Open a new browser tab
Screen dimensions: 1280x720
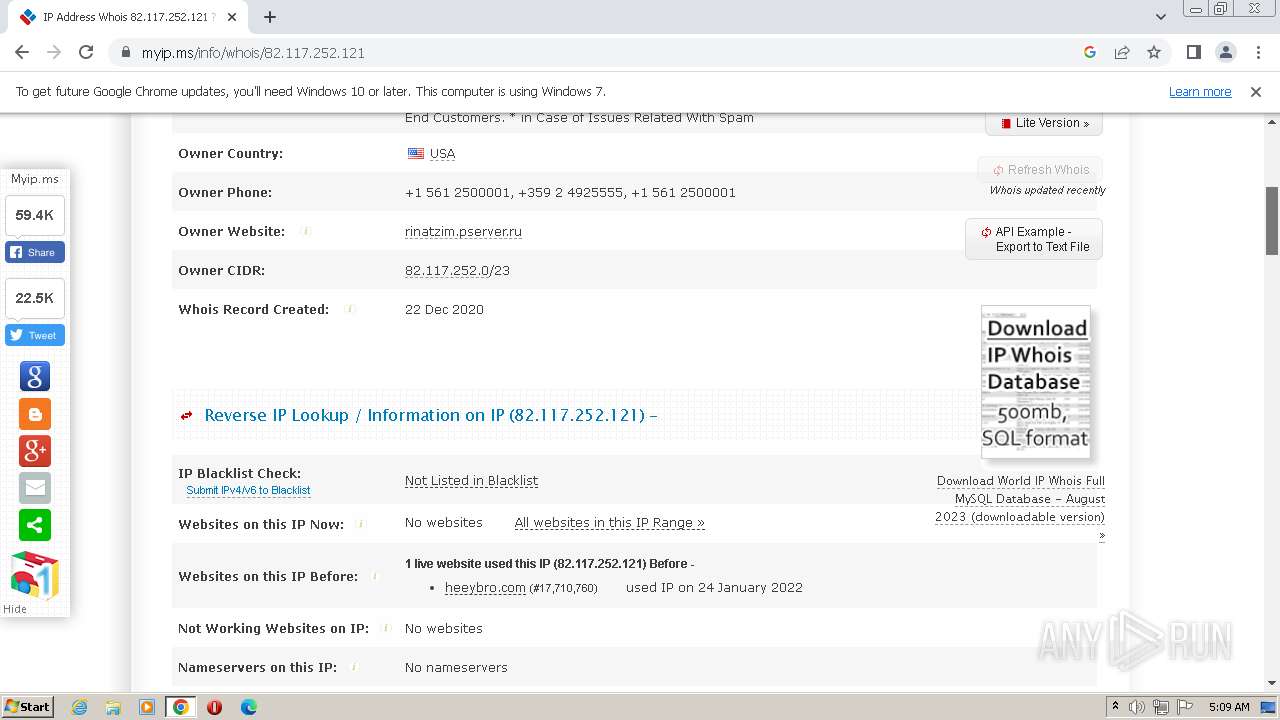pos(269,17)
